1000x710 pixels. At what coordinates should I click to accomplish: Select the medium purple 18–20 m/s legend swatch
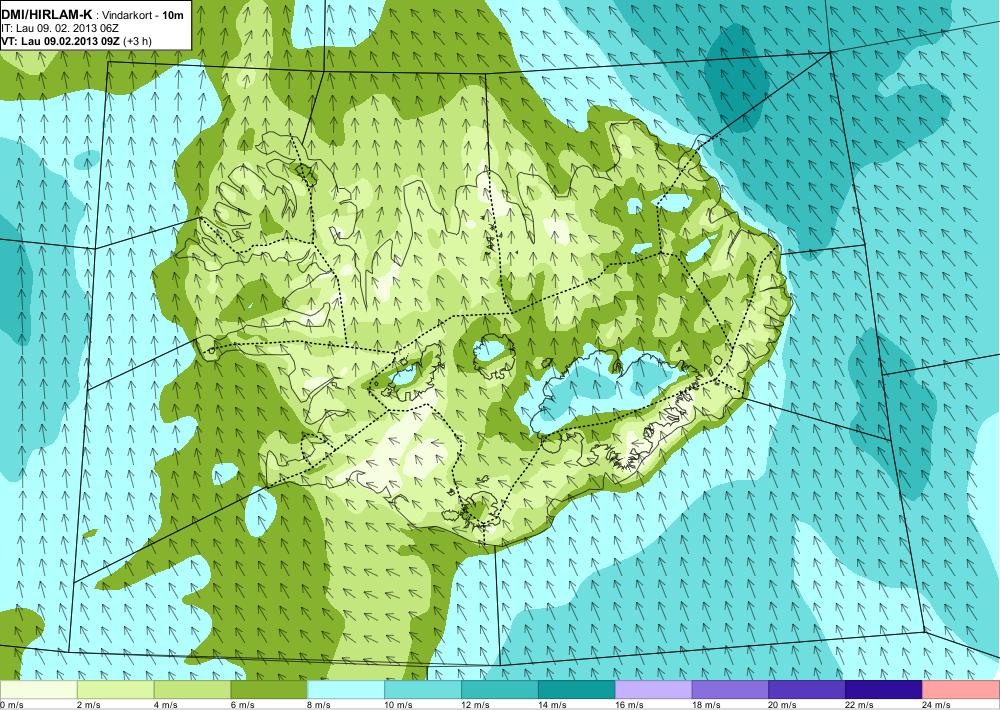(730, 690)
